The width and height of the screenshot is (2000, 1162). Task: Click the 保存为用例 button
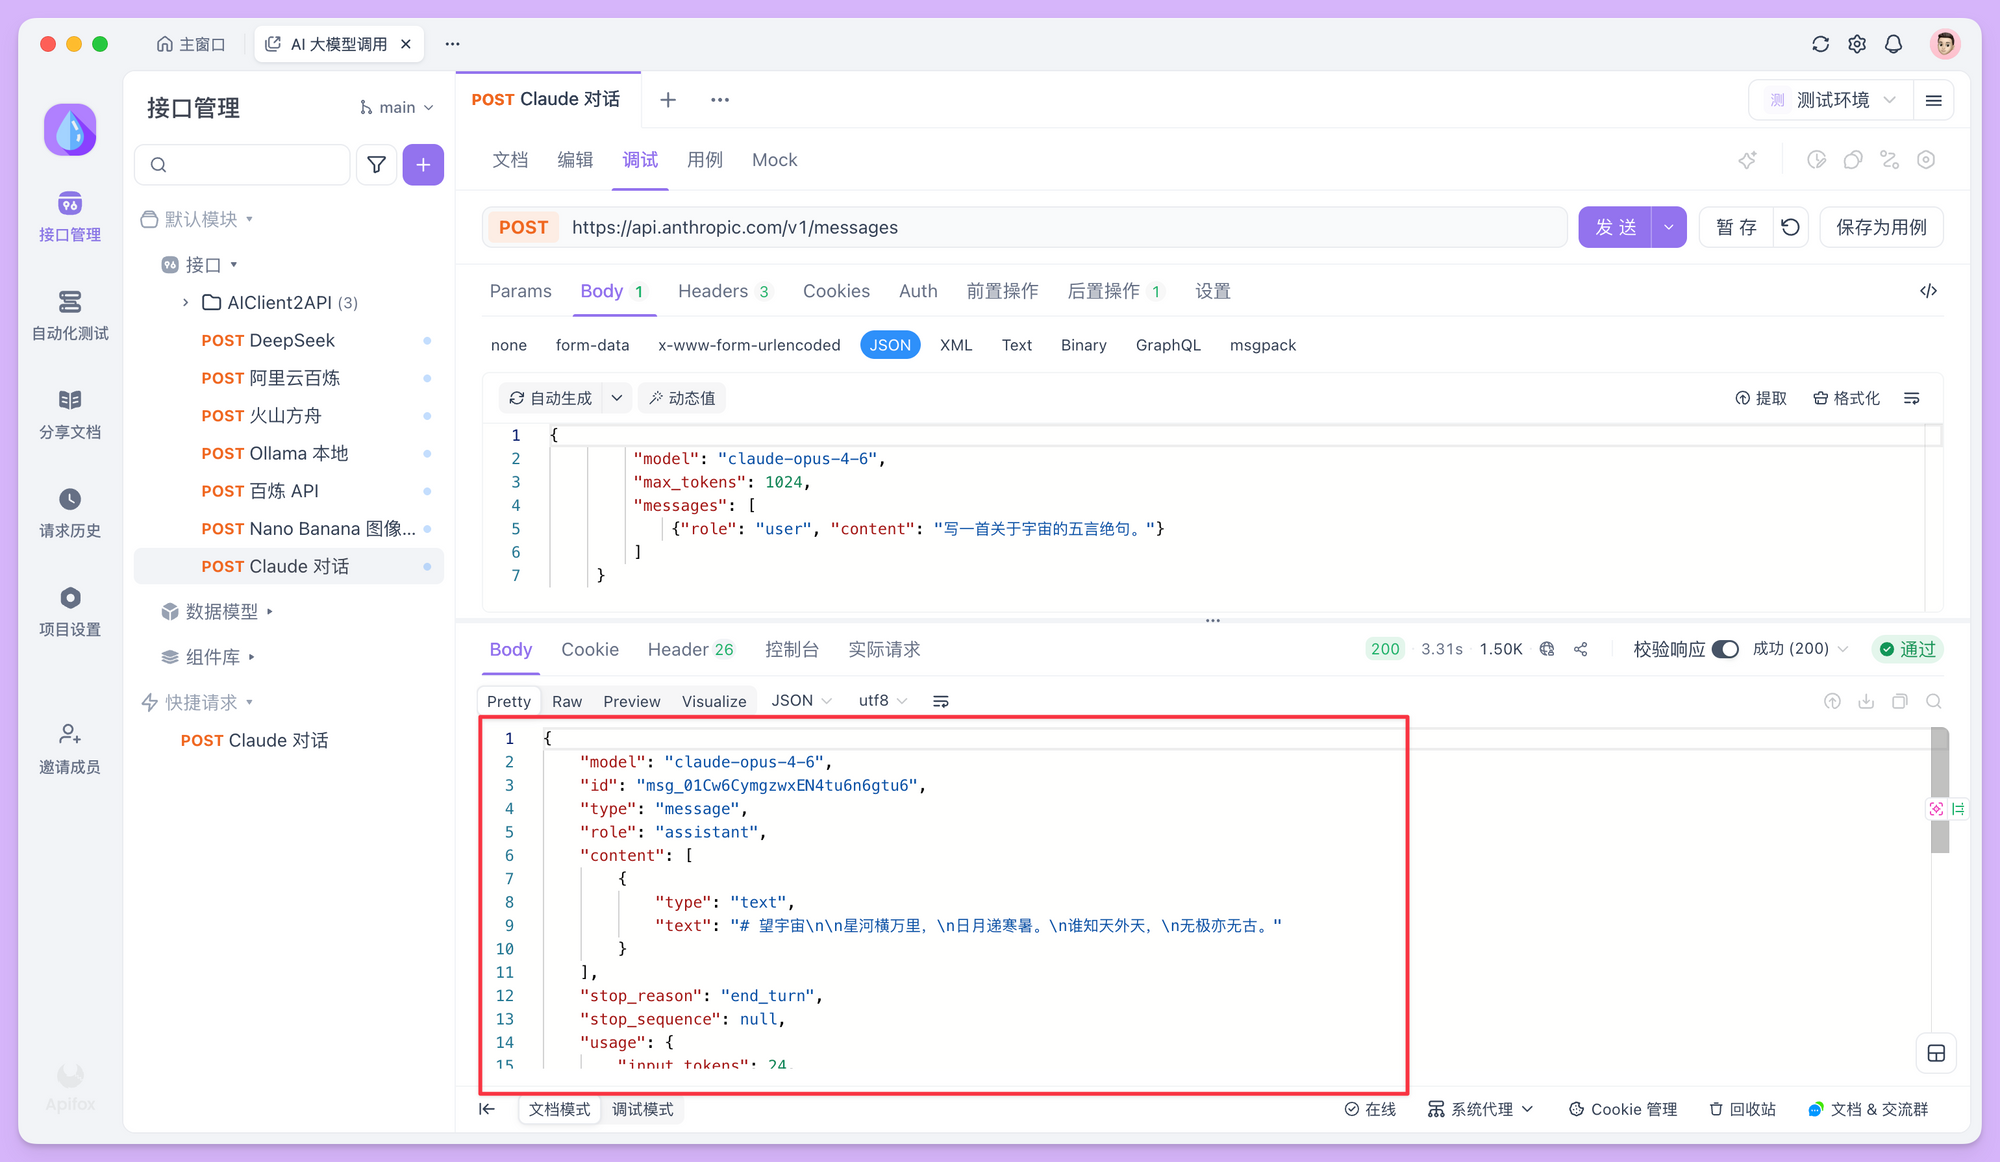(x=1880, y=227)
